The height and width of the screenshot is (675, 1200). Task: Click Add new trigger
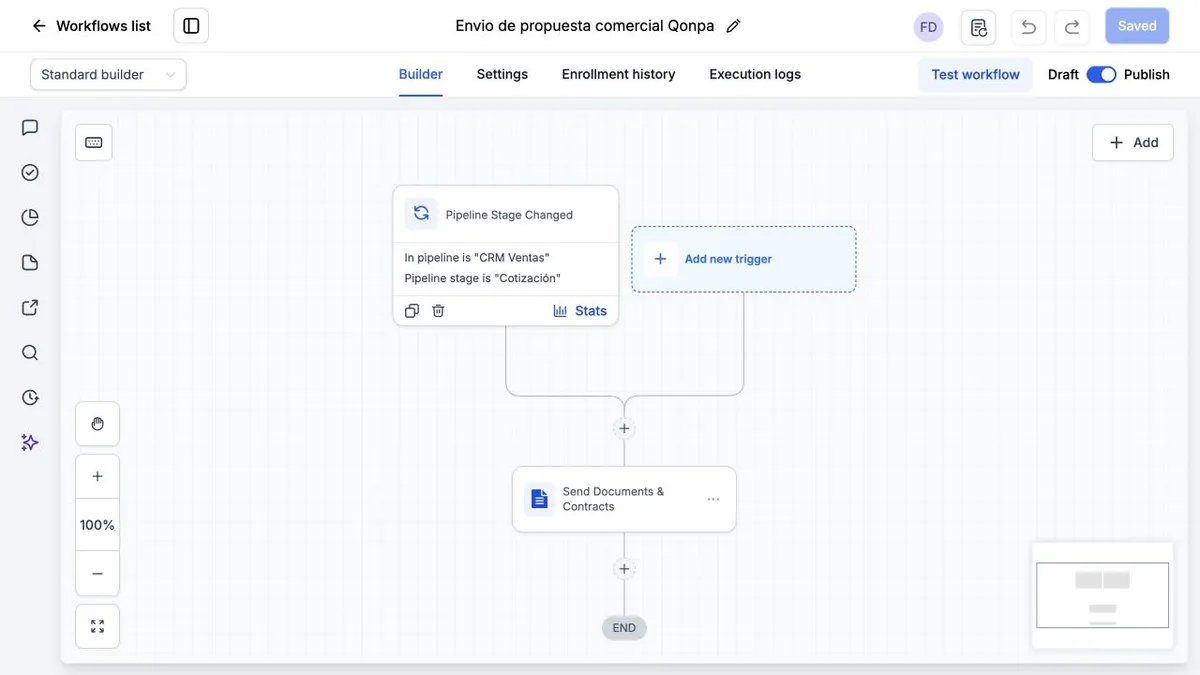[743, 259]
